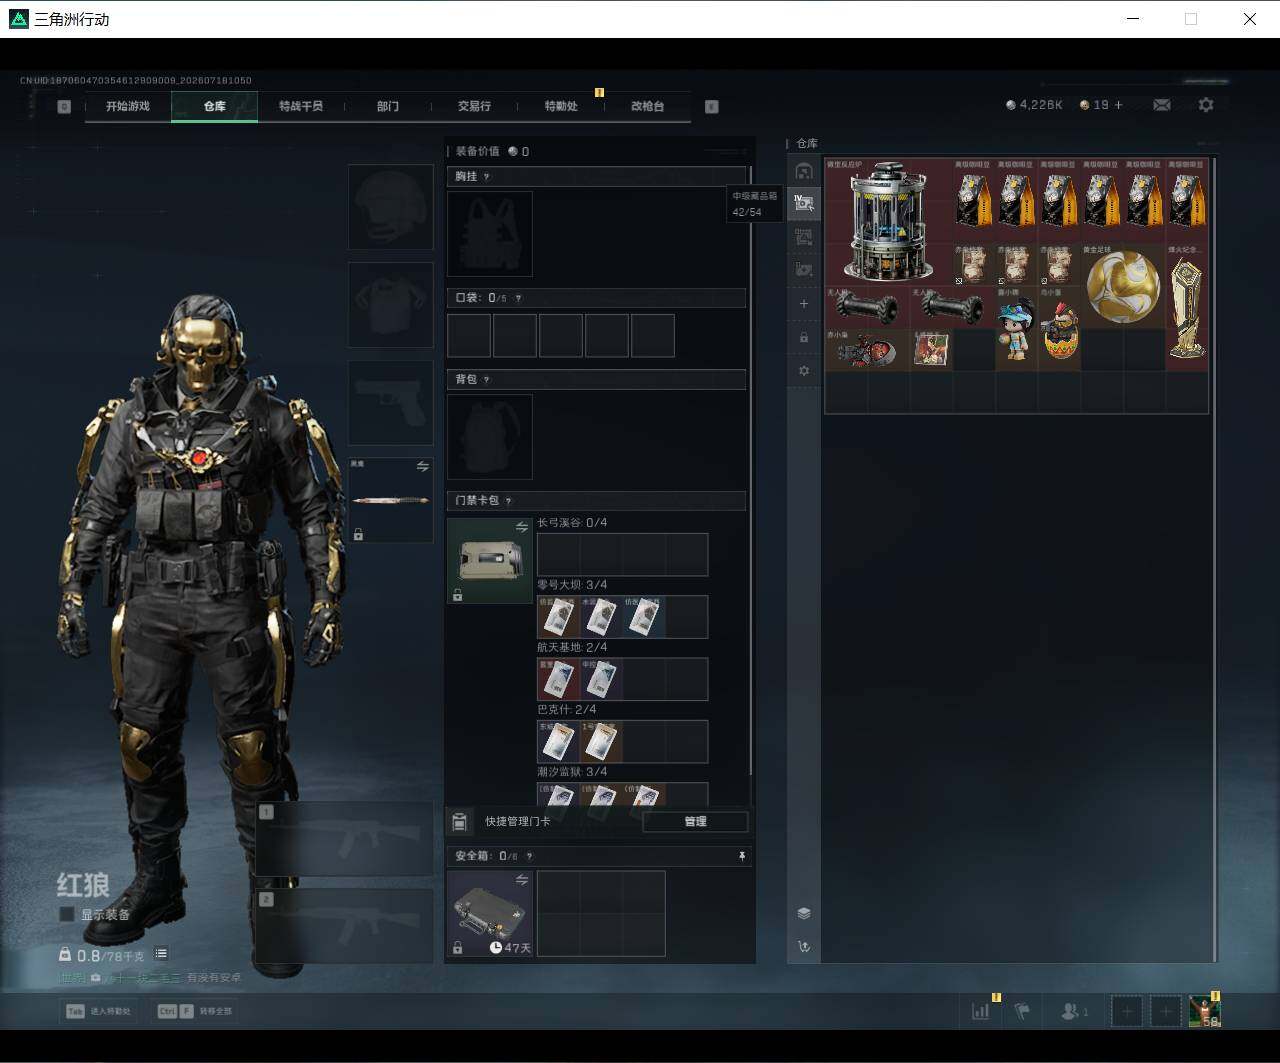Image resolution: width=1280 pixels, height=1063 pixels.
Task: Open the 背包 help question mark
Action: (x=487, y=380)
